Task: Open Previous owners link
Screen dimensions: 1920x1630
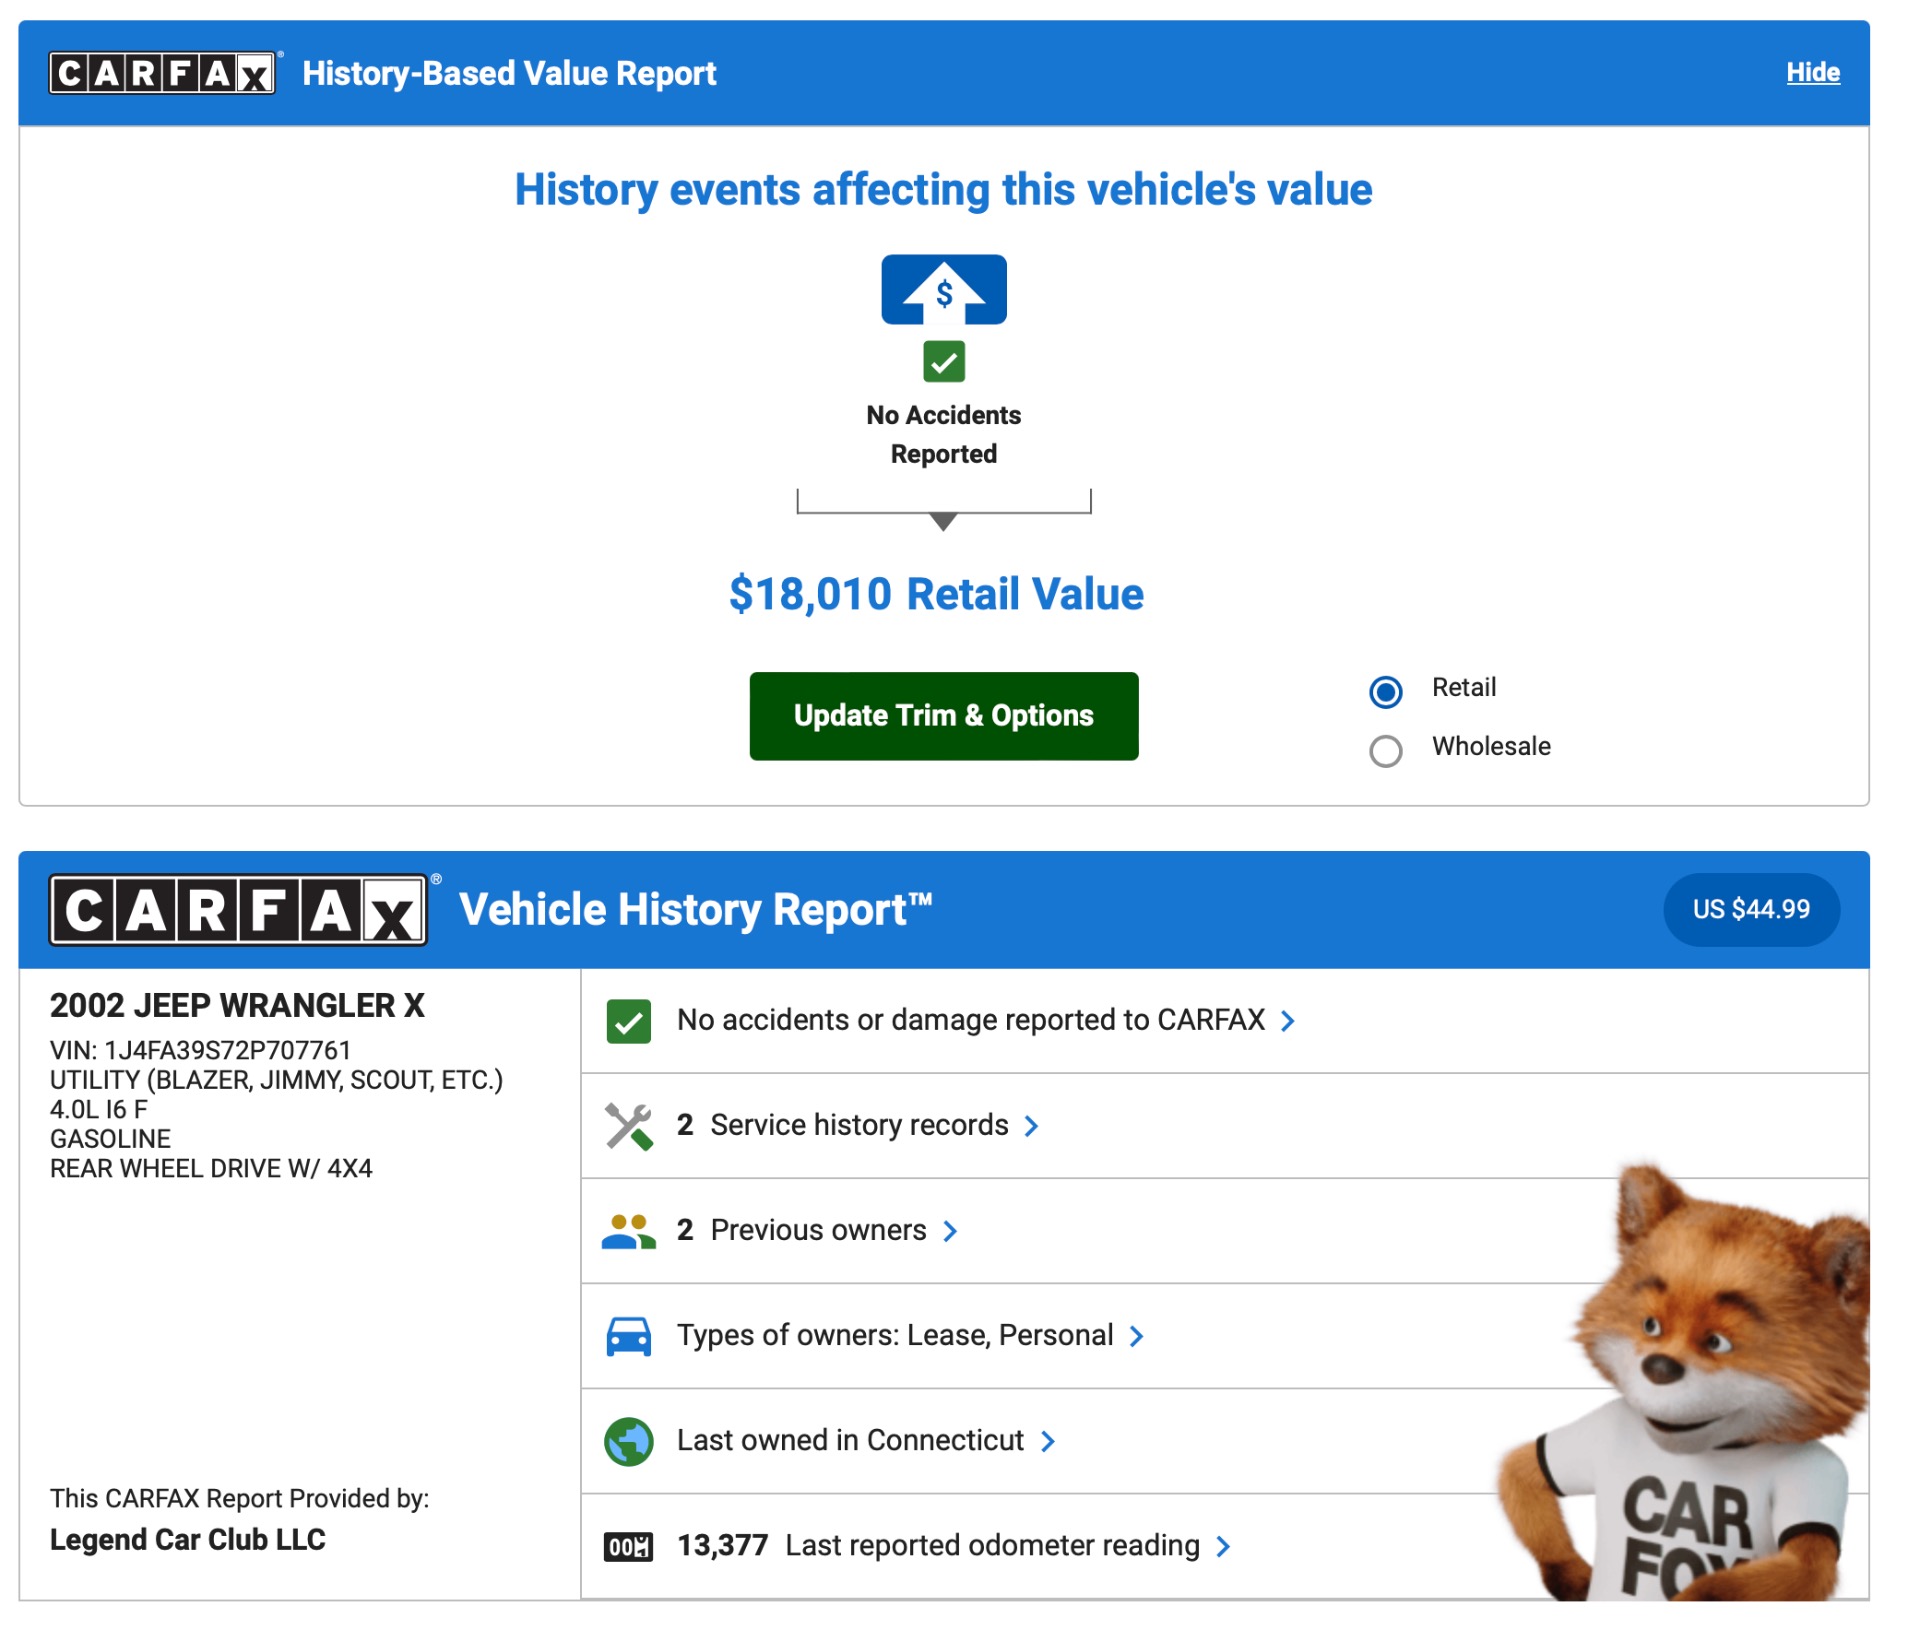Action: (818, 1230)
